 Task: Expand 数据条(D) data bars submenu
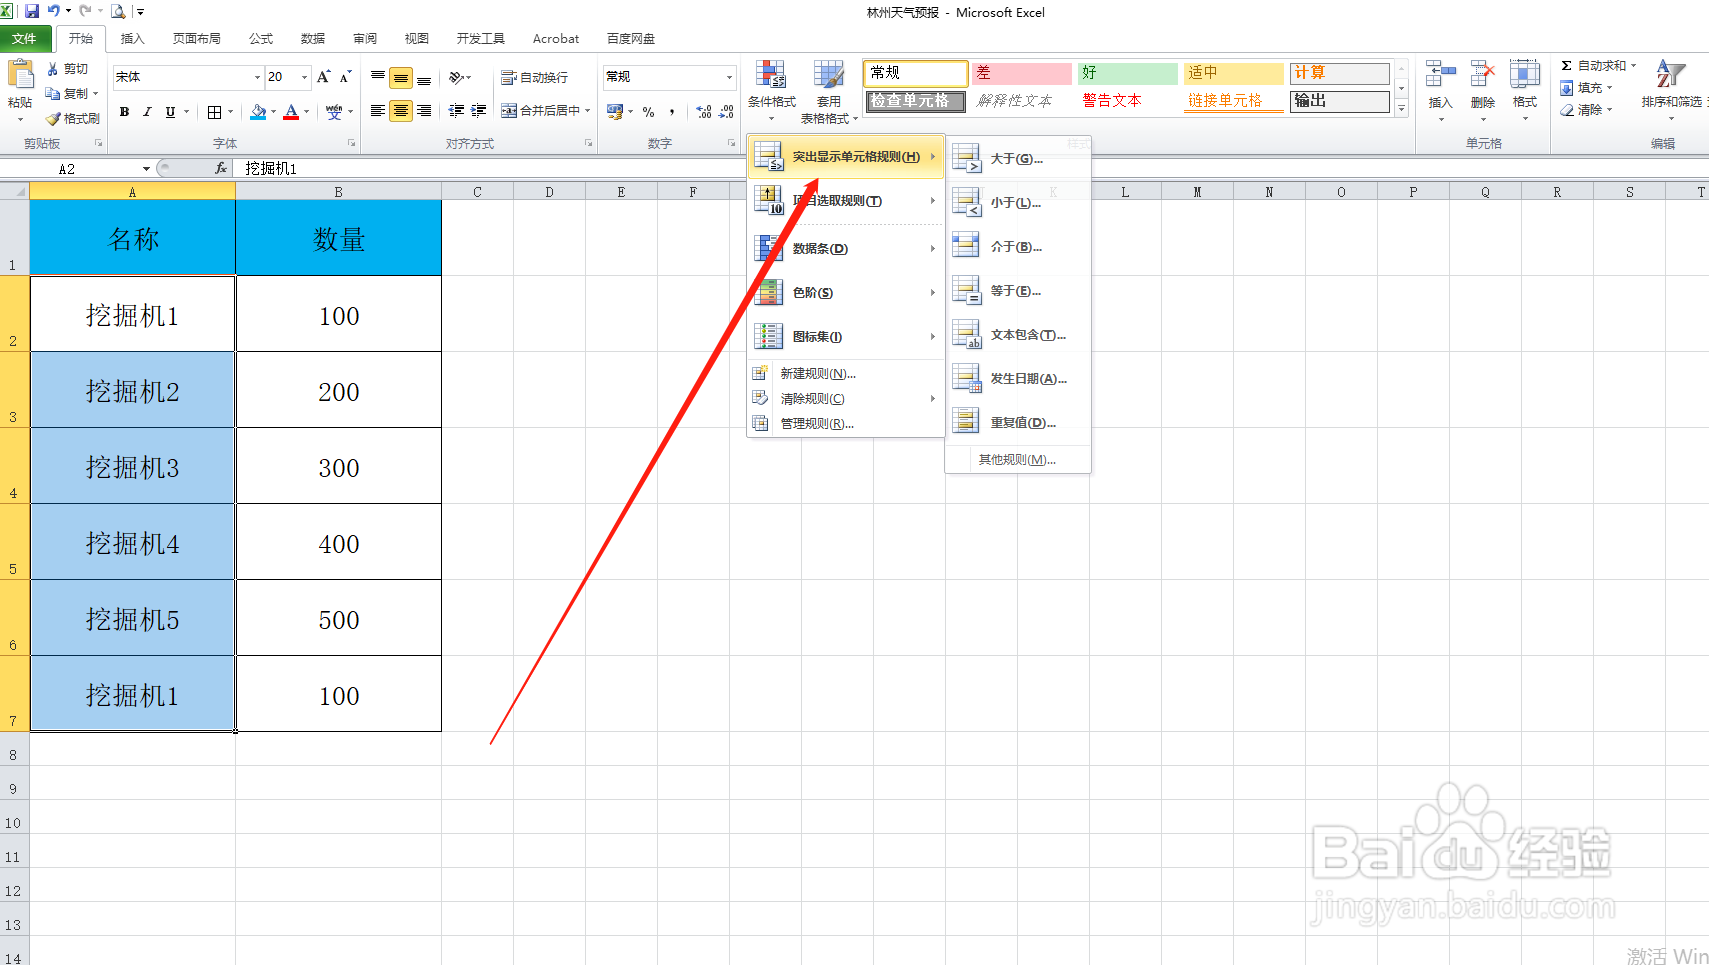point(846,249)
